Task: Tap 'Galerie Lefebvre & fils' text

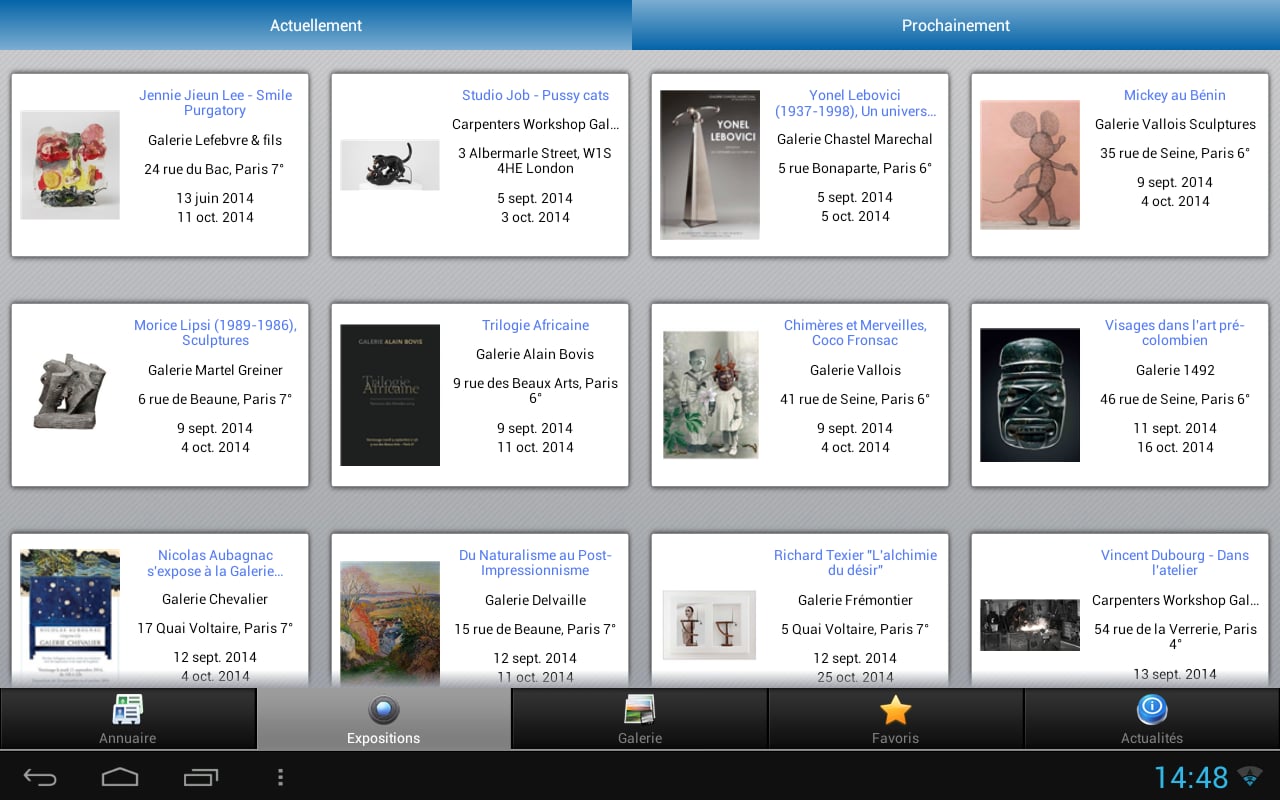Action: pyautogui.click(x=215, y=140)
